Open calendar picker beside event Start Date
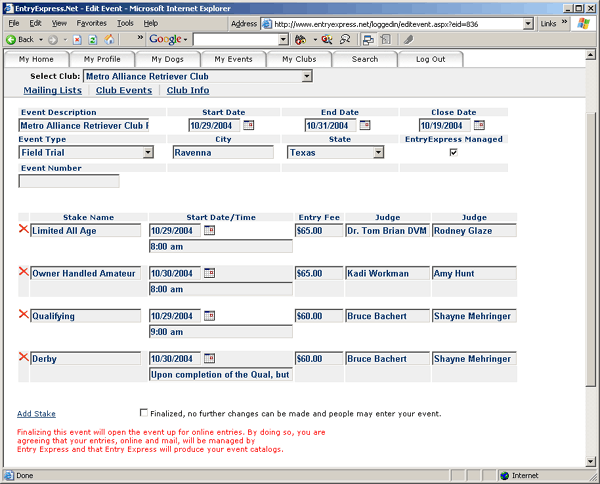This screenshot has width=600, height=484. point(249,126)
